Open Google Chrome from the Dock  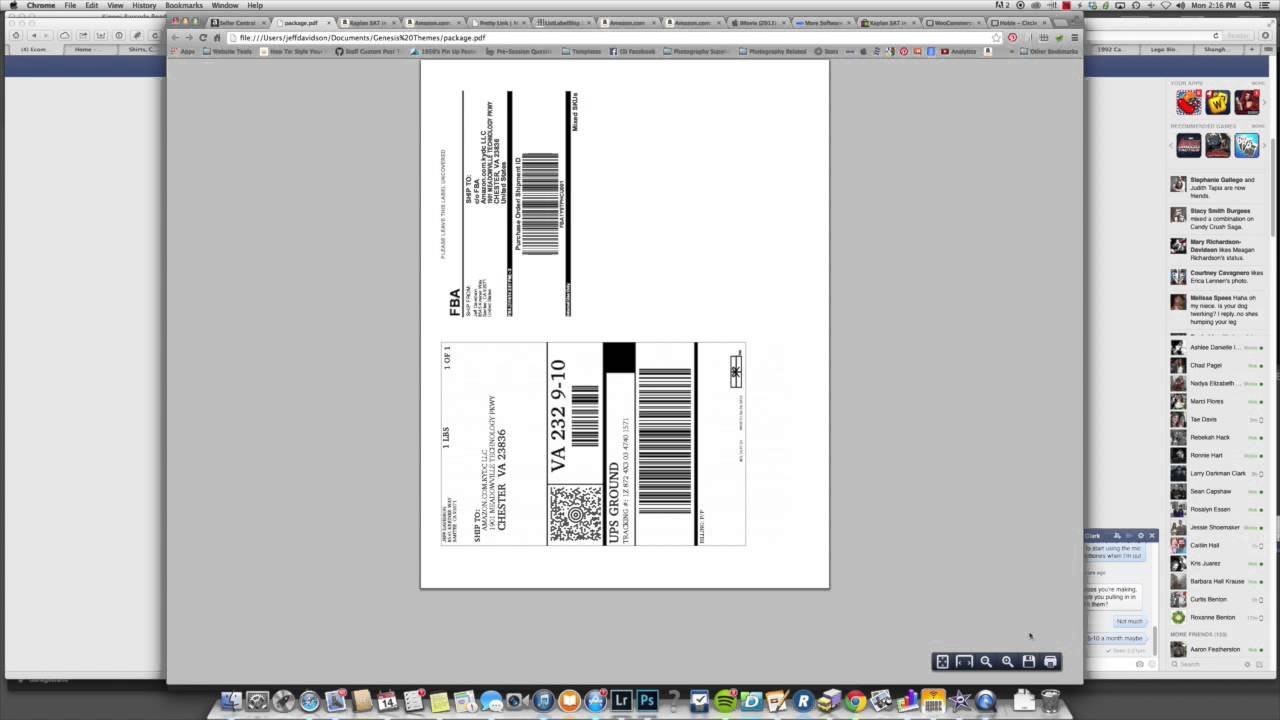click(x=855, y=702)
